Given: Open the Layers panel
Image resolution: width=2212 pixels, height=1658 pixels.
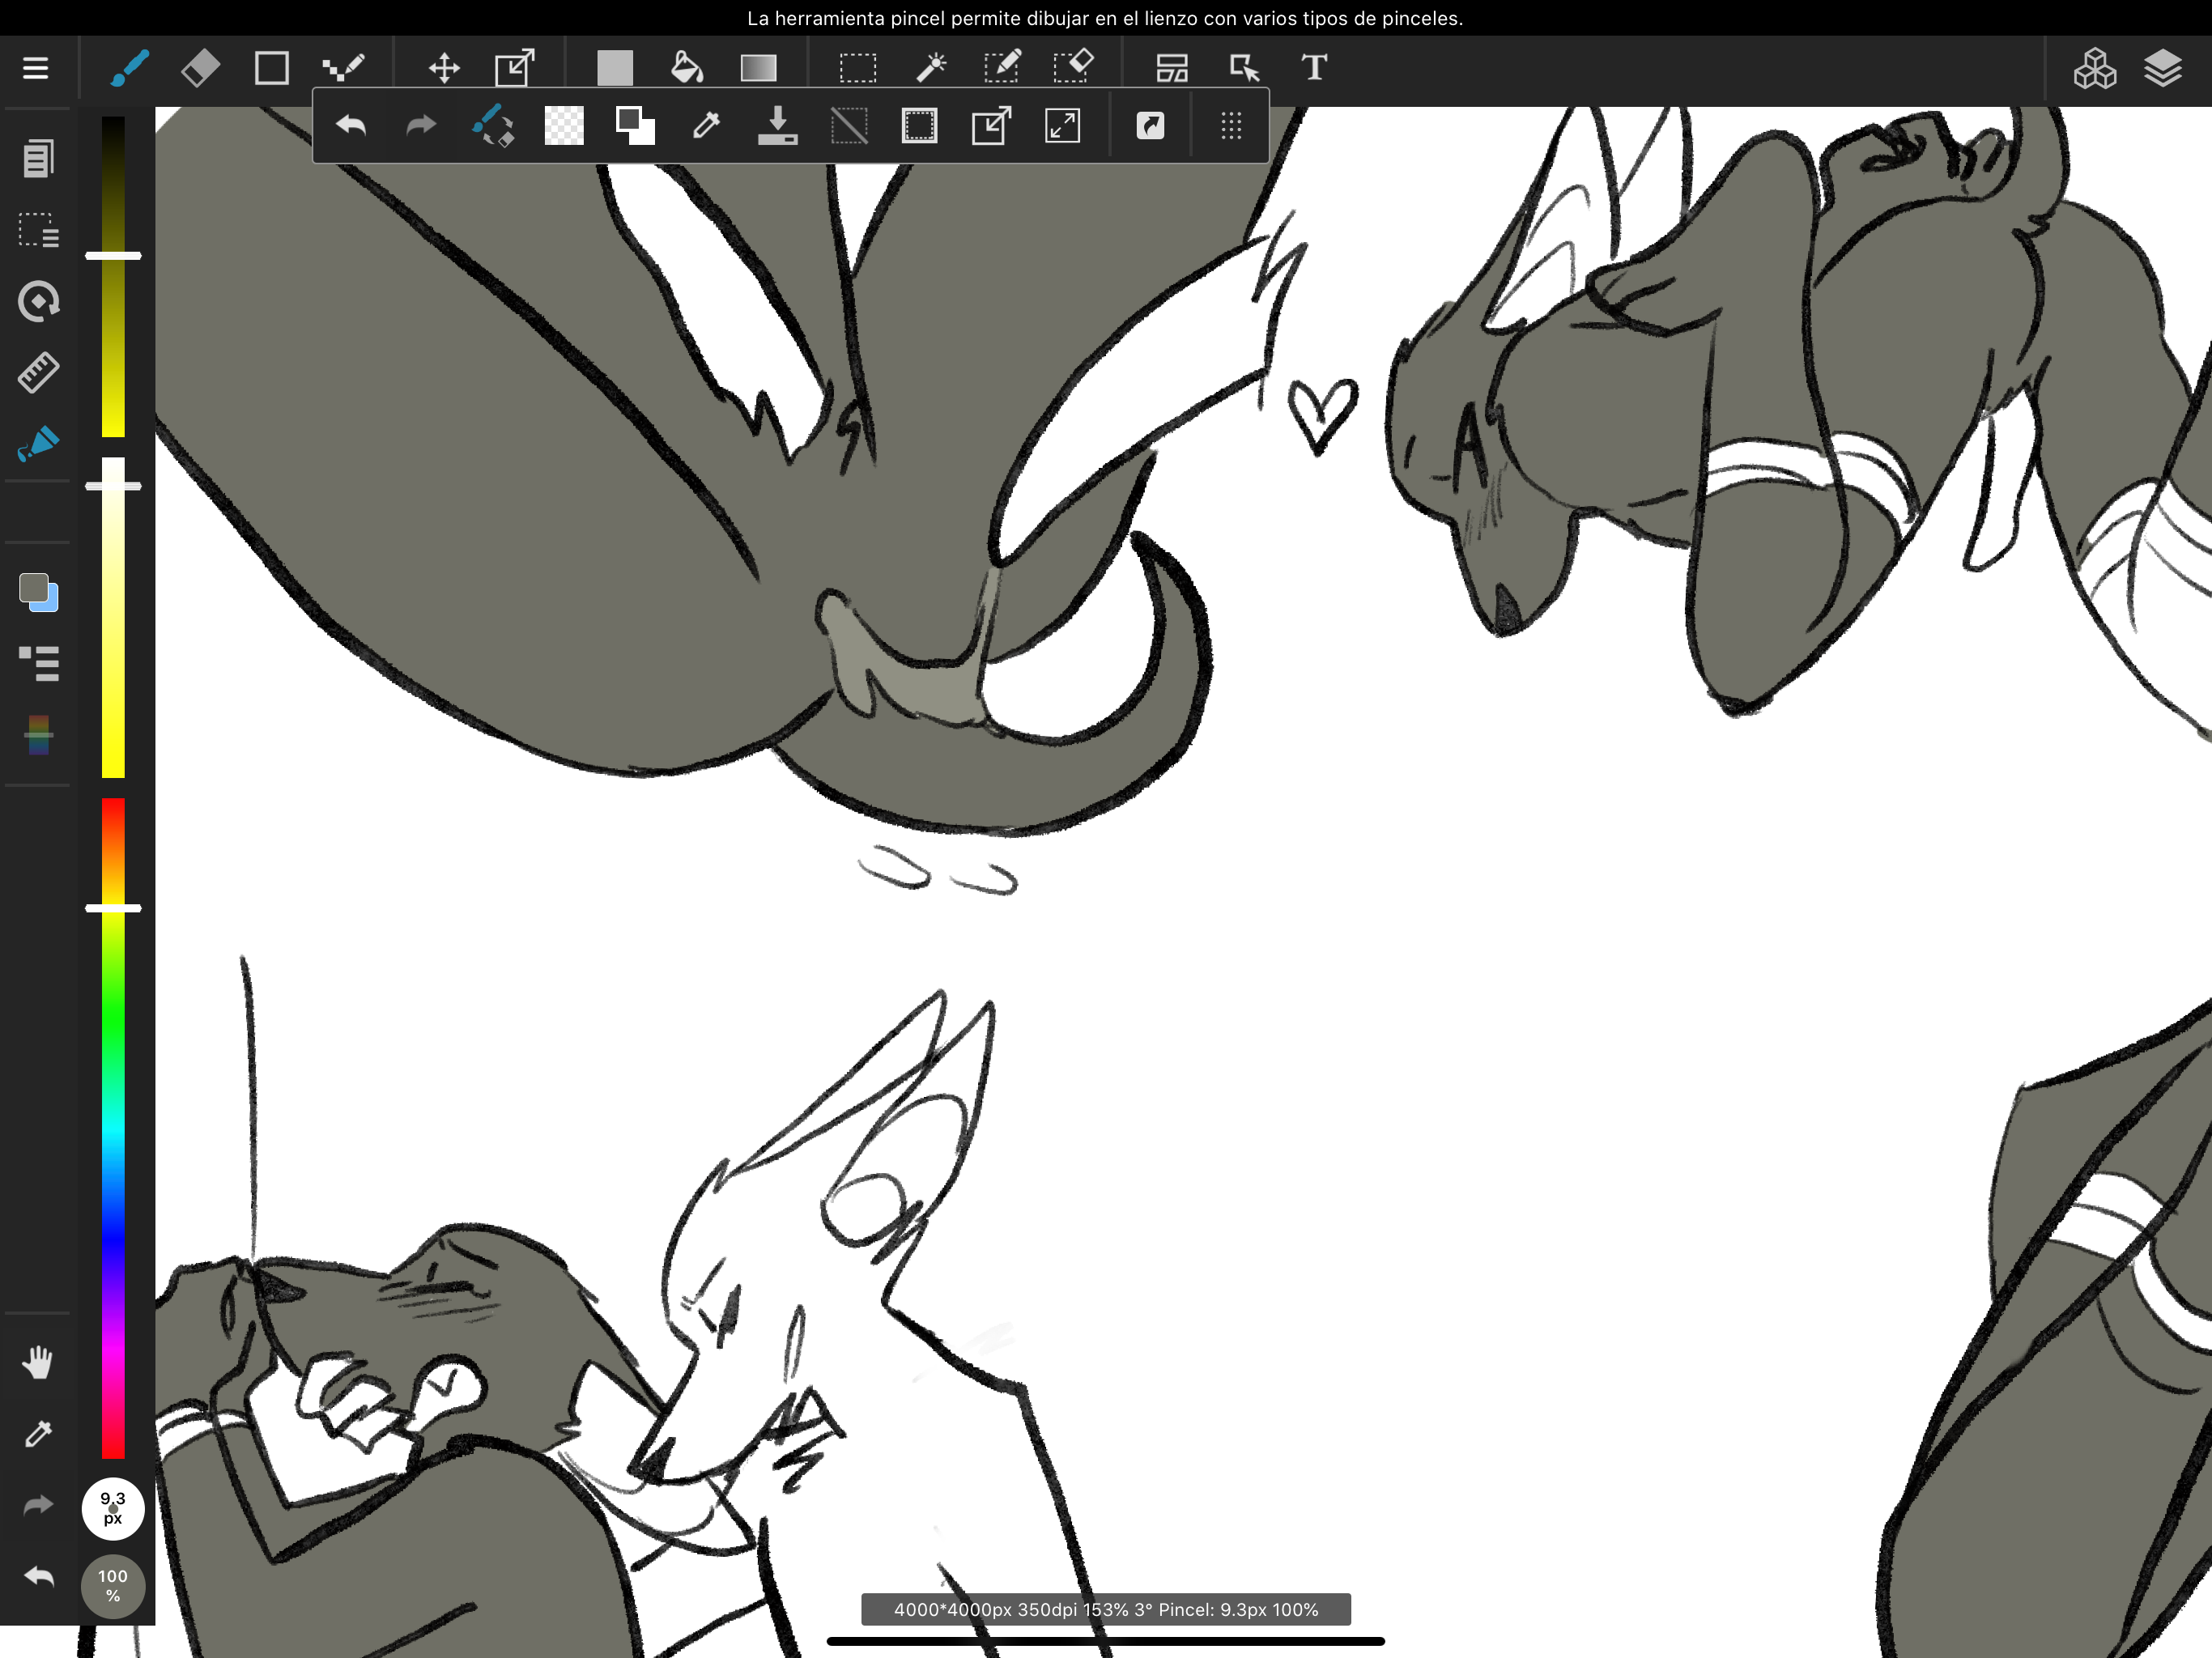Looking at the screenshot, I should 2162,68.
